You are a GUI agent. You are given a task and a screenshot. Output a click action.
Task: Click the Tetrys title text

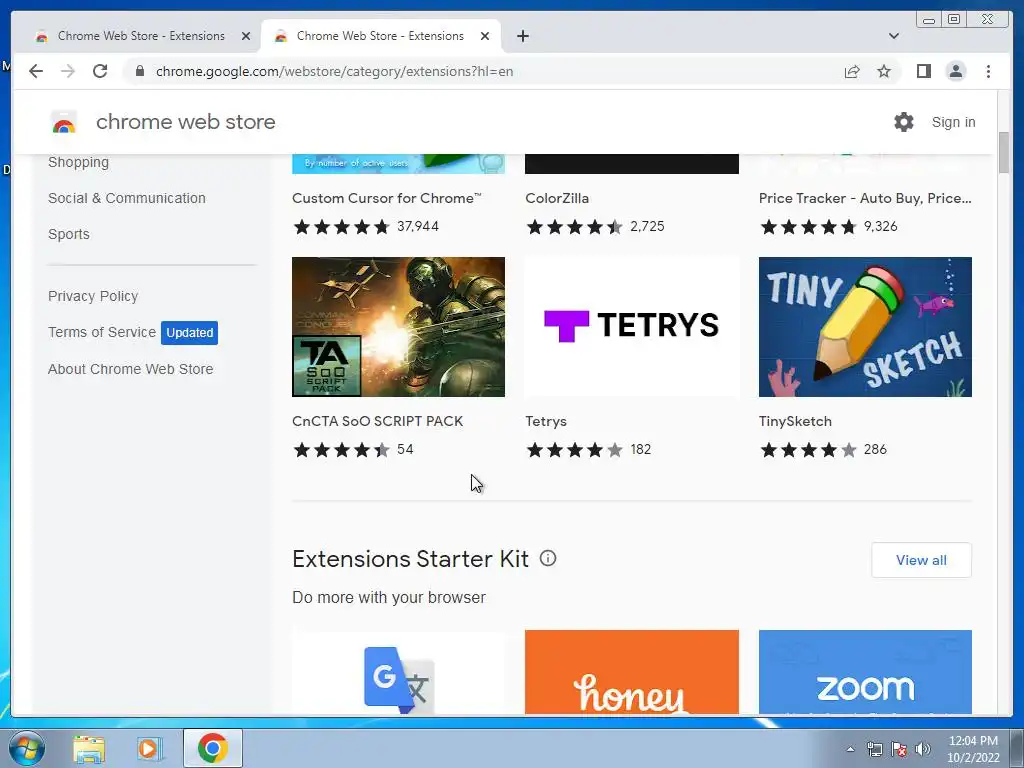coord(546,421)
